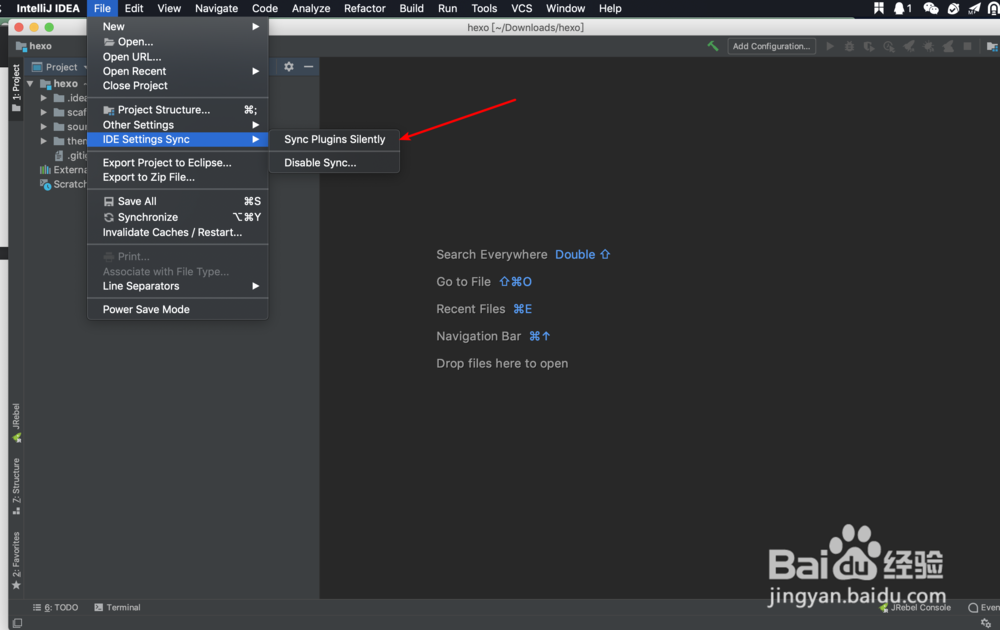Expand the source folder node
1000x630 pixels.
(43, 126)
